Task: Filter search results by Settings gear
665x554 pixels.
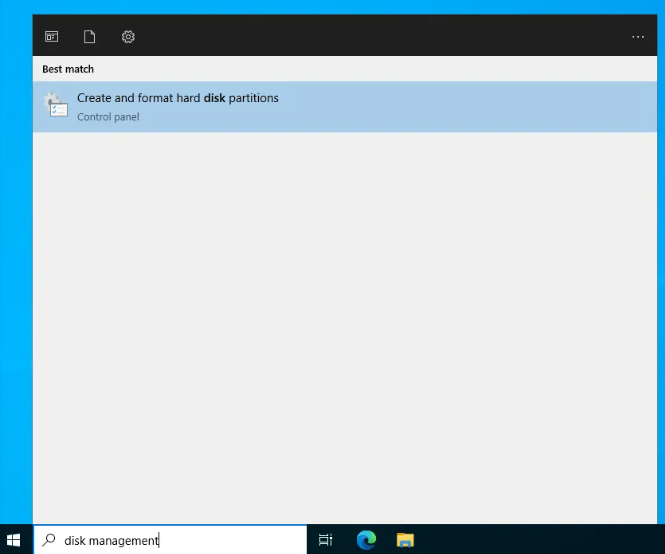Action: [x=128, y=37]
